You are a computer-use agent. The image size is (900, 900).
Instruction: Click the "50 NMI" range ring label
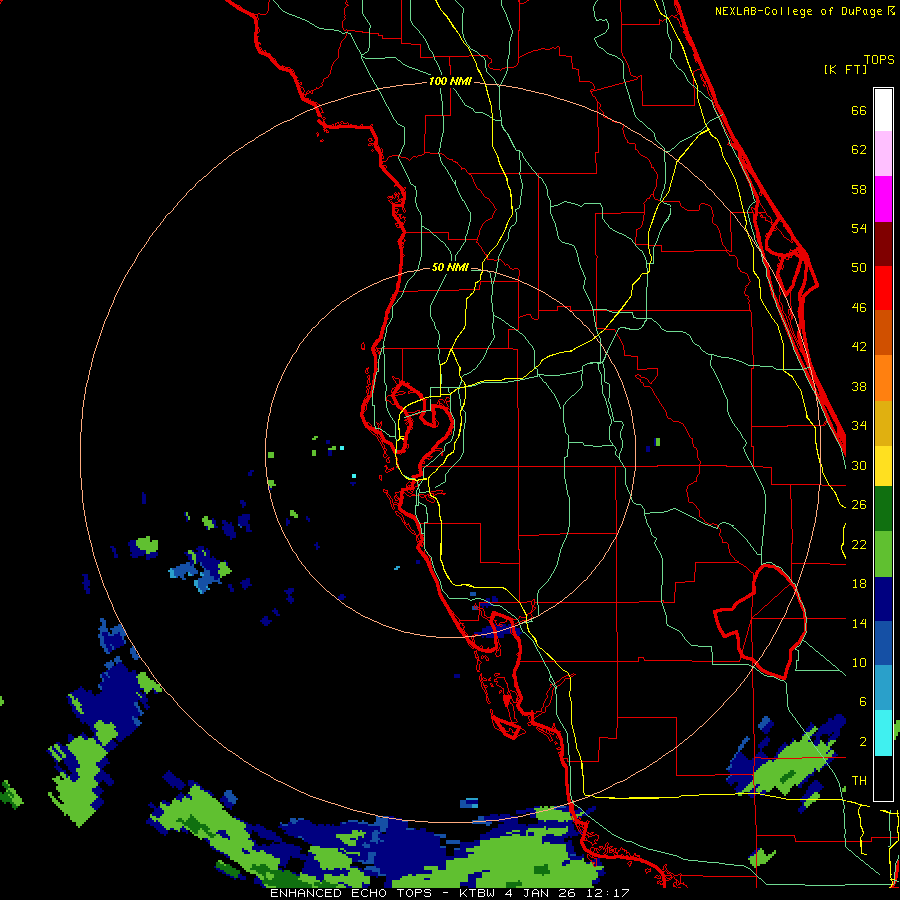[x=450, y=267]
